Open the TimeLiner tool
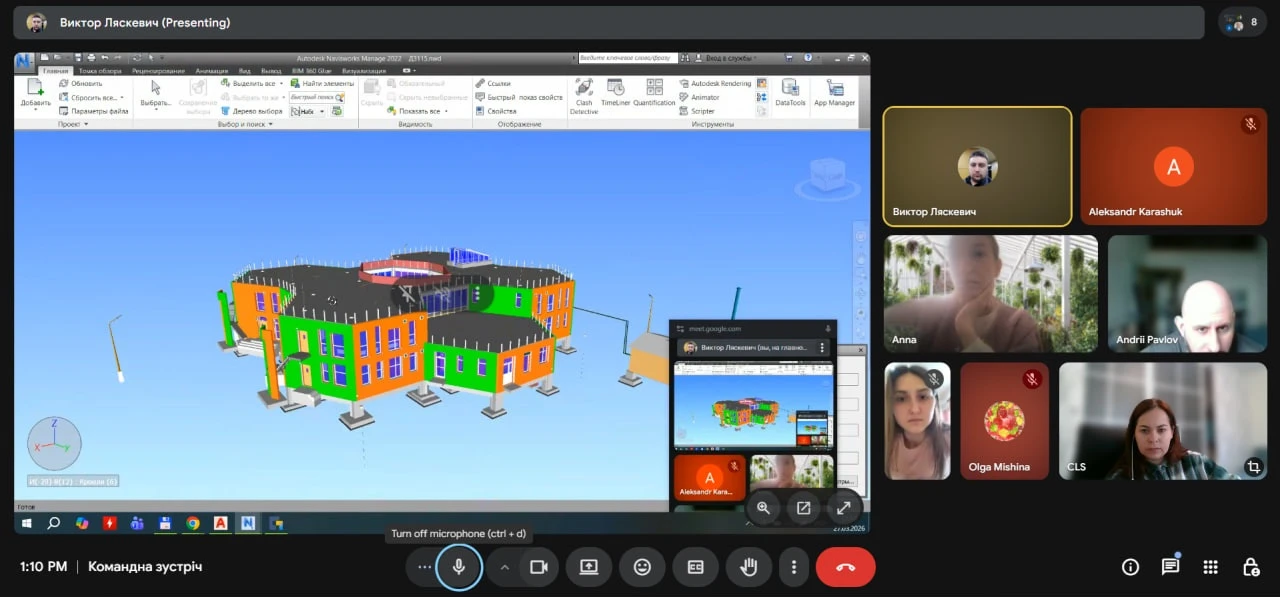This screenshot has width=1280, height=597. (x=615, y=93)
